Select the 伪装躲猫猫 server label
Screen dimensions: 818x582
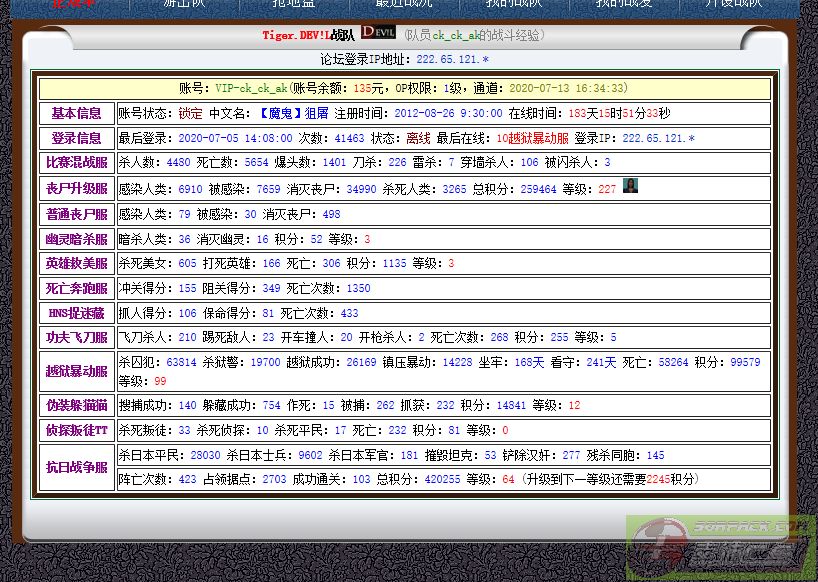tap(76, 406)
